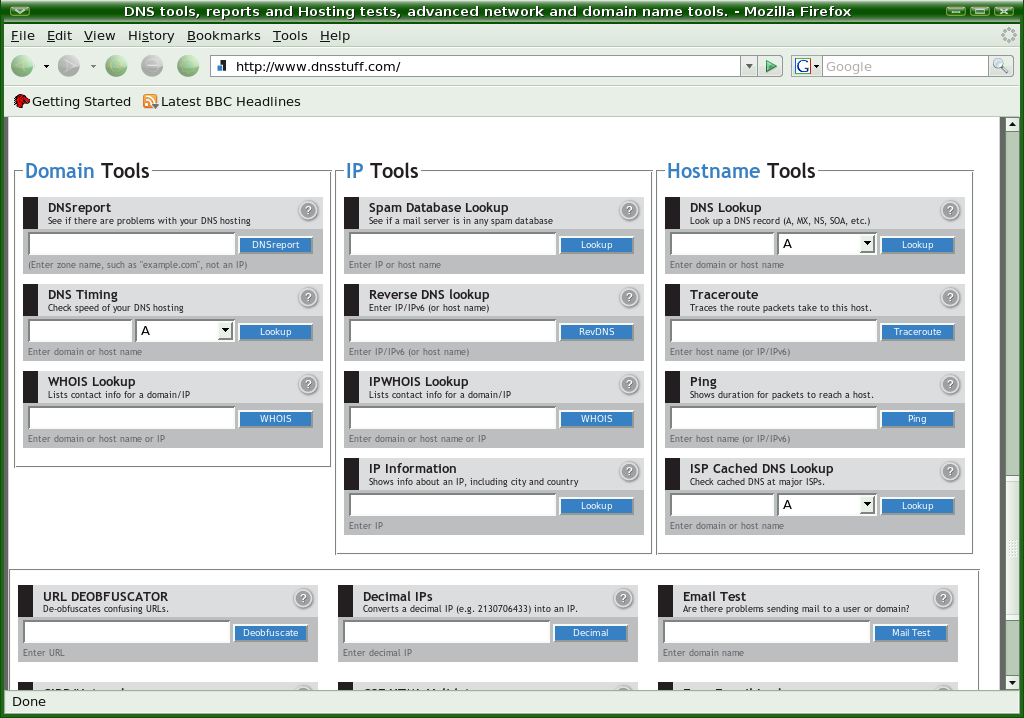This screenshot has height=718, width=1024.
Task: Stop loading with the Stop icon
Action: [x=152, y=66]
